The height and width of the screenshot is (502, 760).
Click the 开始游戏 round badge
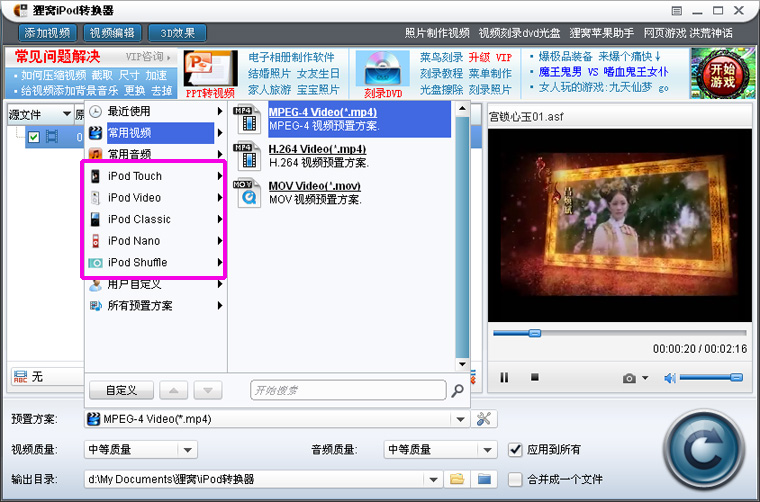click(x=722, y=74)
